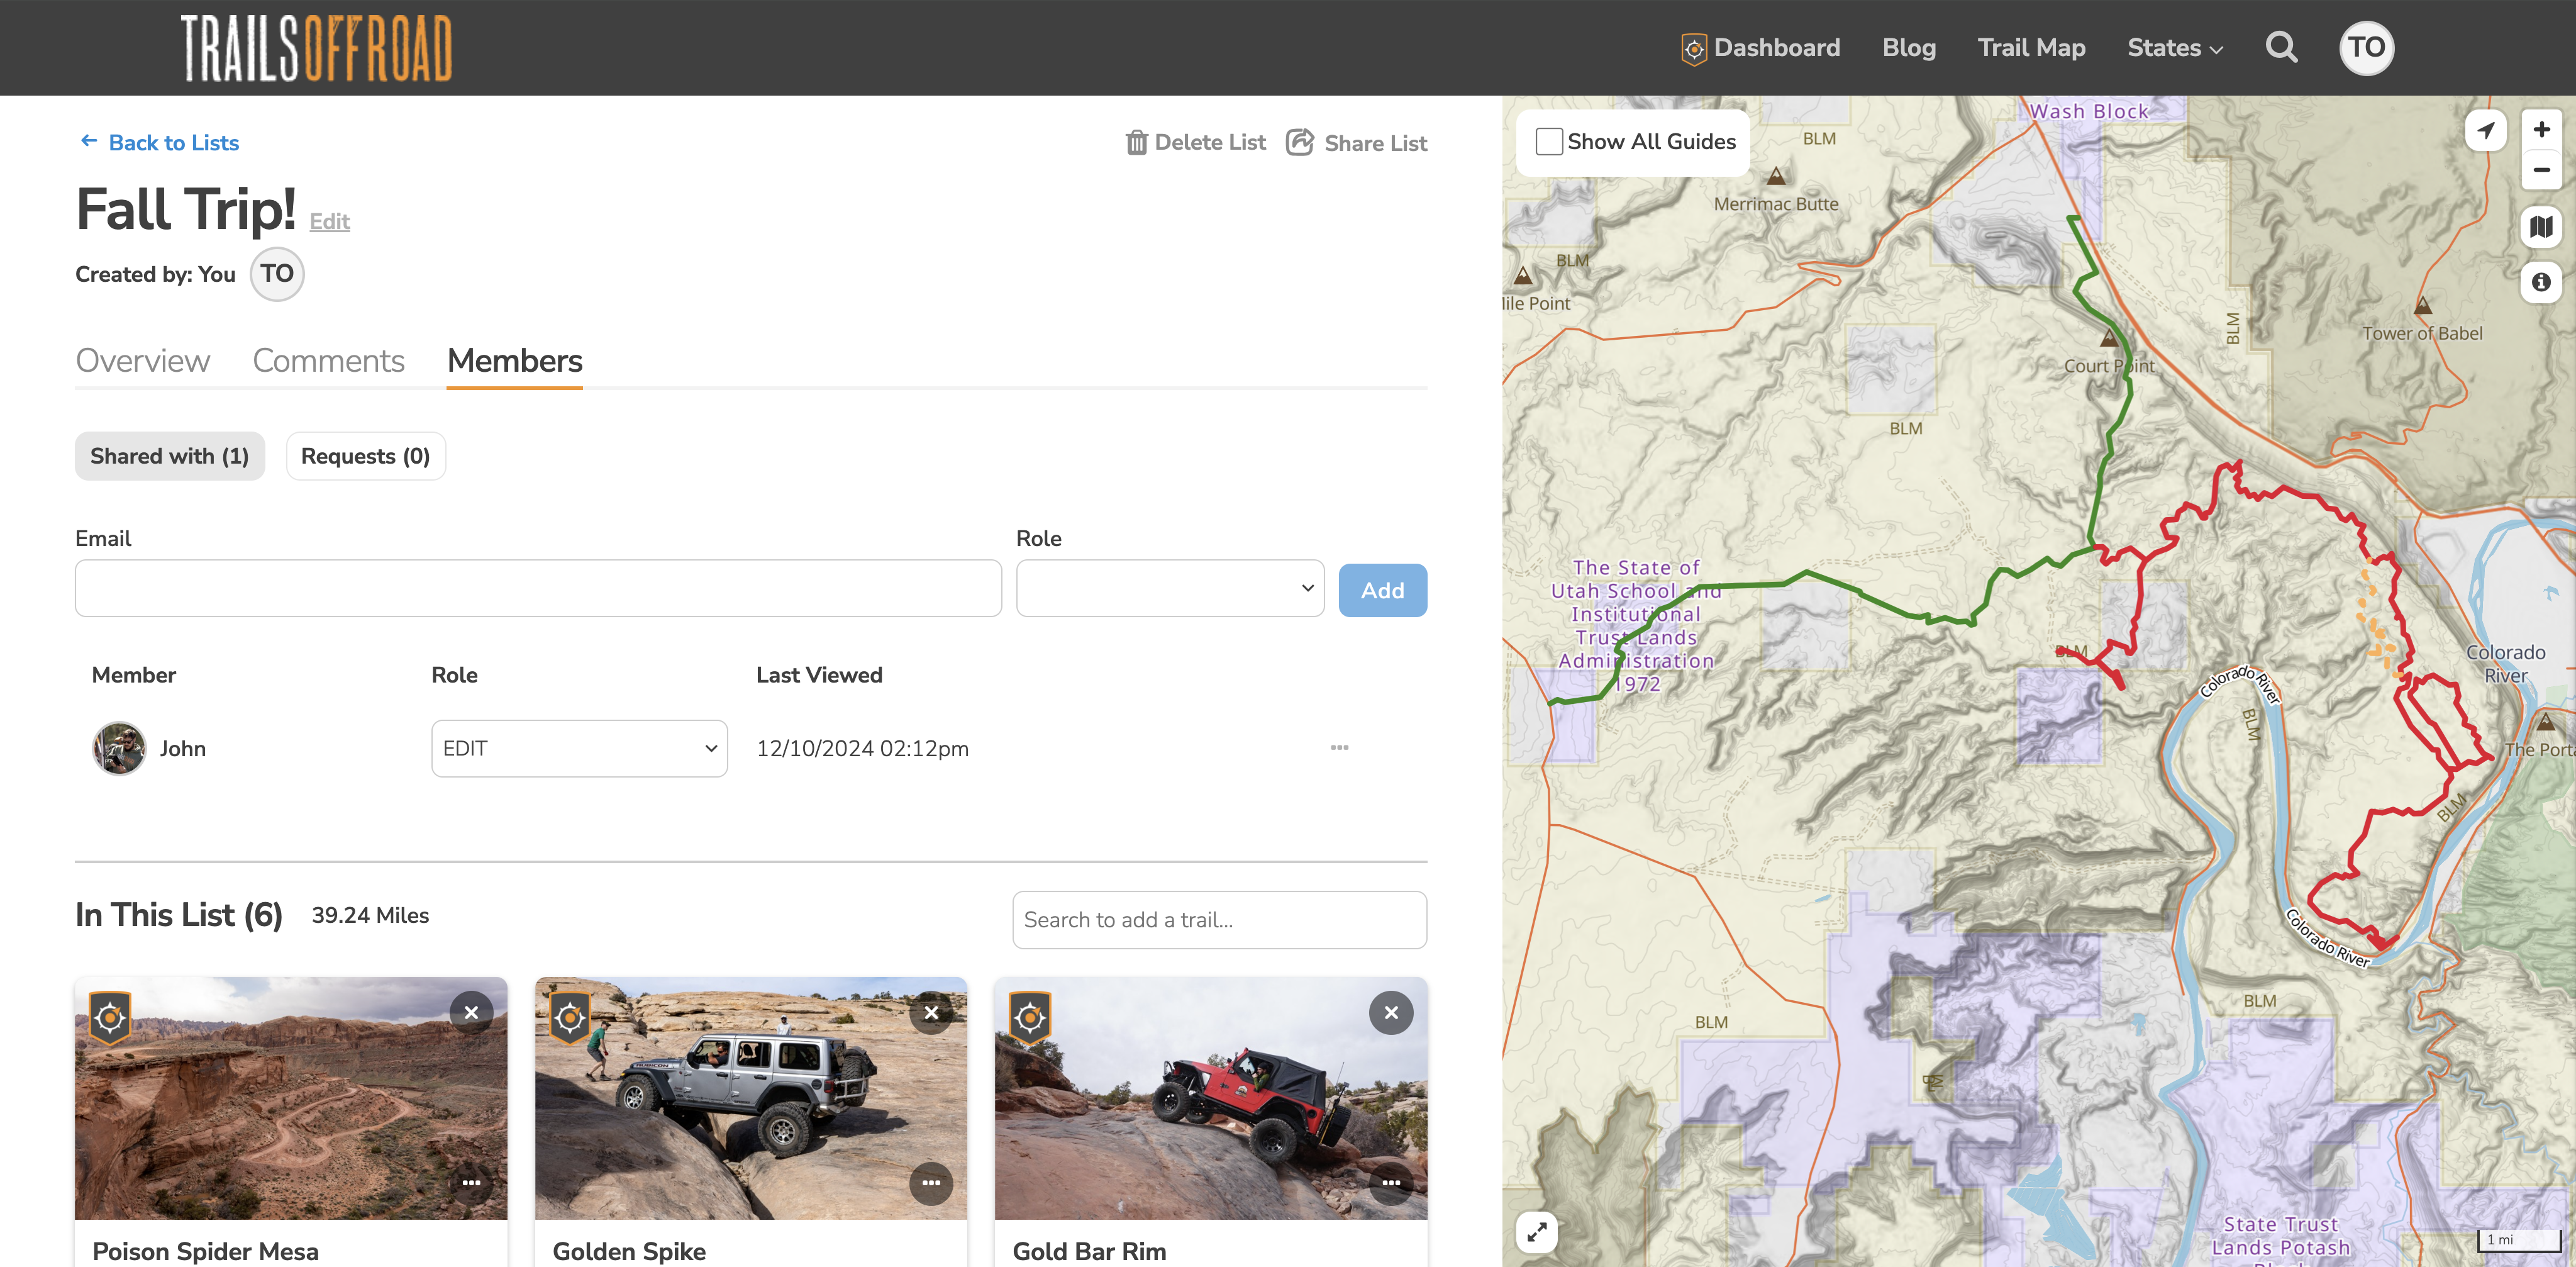Open John's member options ellipsis
Image resolution: width=2576 pixels, height=1267 pixels.
pos(1339,747)
